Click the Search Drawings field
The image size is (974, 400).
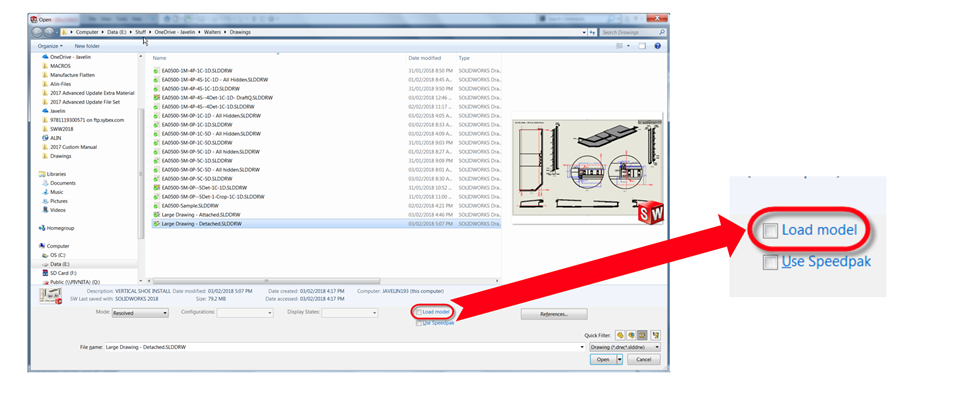[x=633, y=32]
